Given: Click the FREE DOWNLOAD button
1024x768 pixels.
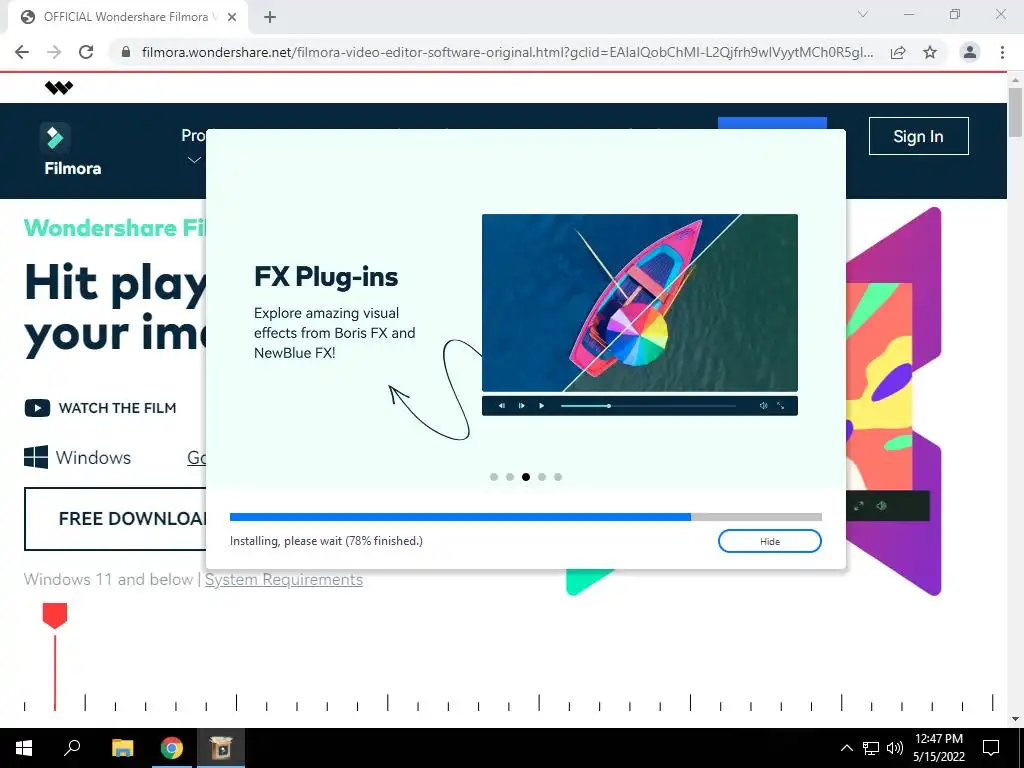Looking at the screenshot, I should point(116,519).
